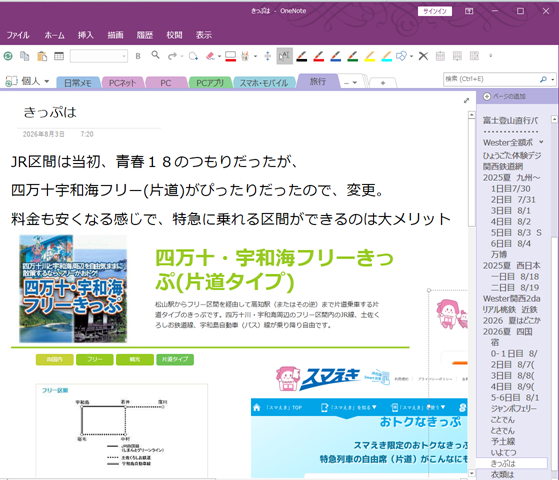Expand page to full view arrow icon
This screenshot has height=480, width=559.
(x=466, y=101)
